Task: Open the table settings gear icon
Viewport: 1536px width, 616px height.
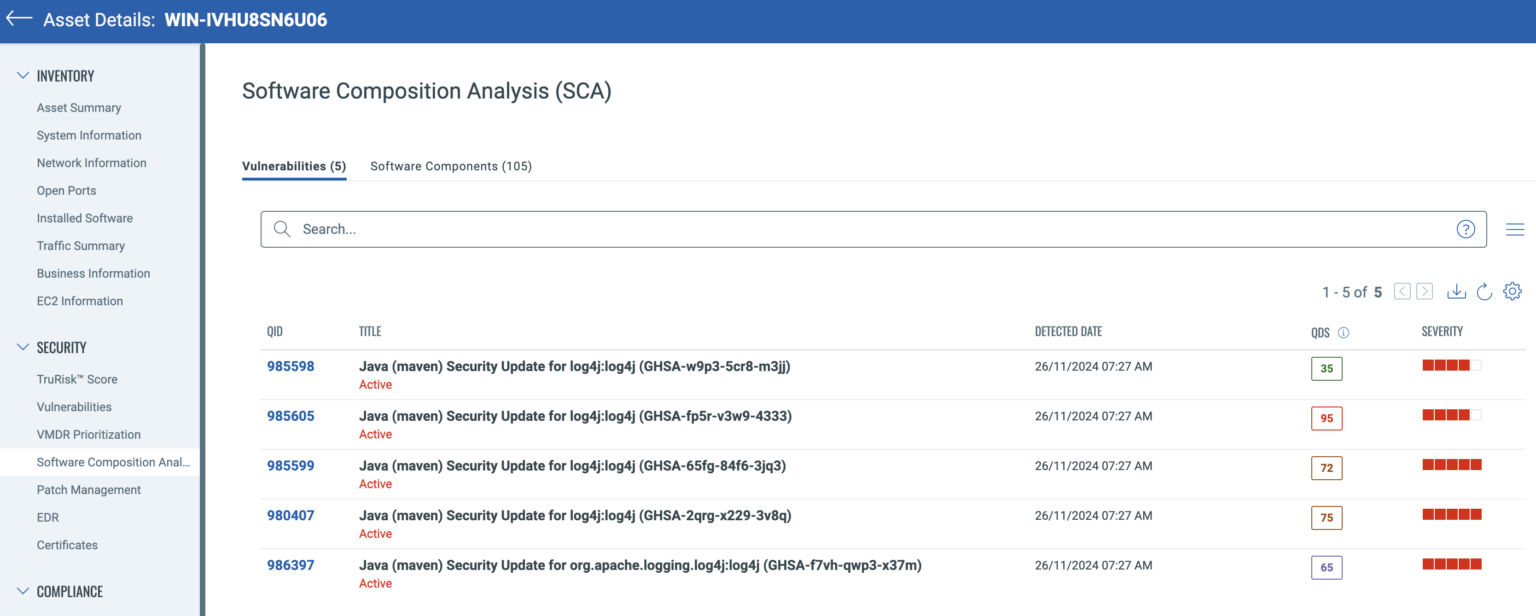Action: click(x=1512, y=291)
